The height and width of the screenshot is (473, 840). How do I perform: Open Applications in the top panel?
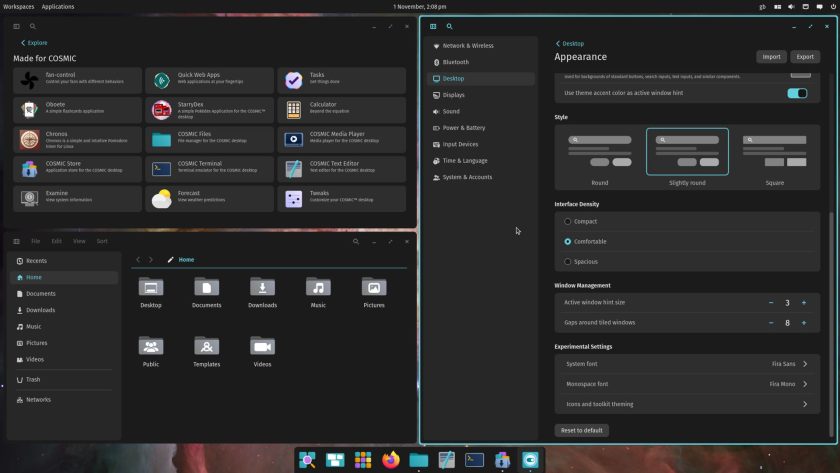pyautogui.click(x=58, y=6)
